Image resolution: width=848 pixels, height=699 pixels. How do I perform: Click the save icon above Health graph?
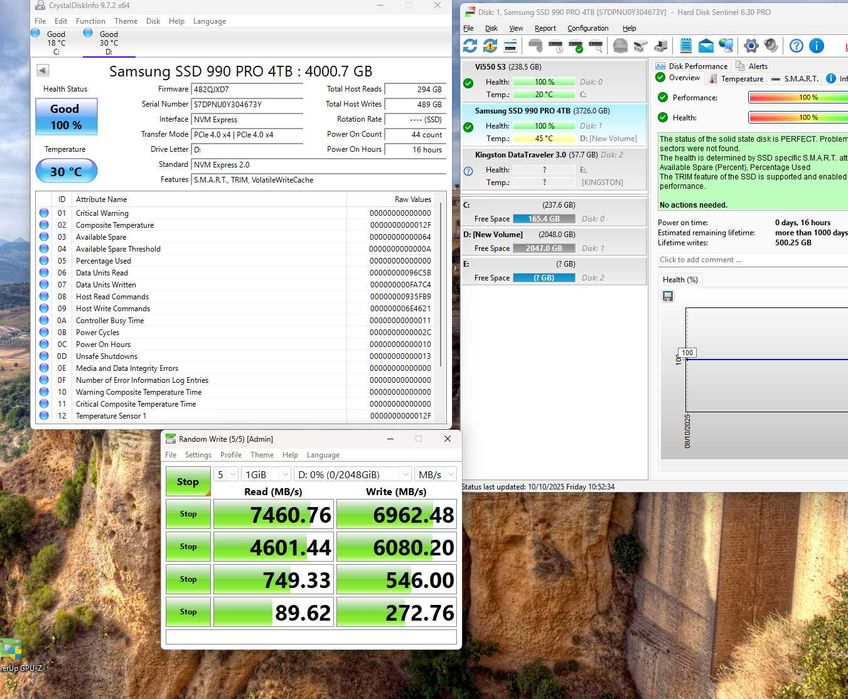pyautogui.click(x=668, y=296)
